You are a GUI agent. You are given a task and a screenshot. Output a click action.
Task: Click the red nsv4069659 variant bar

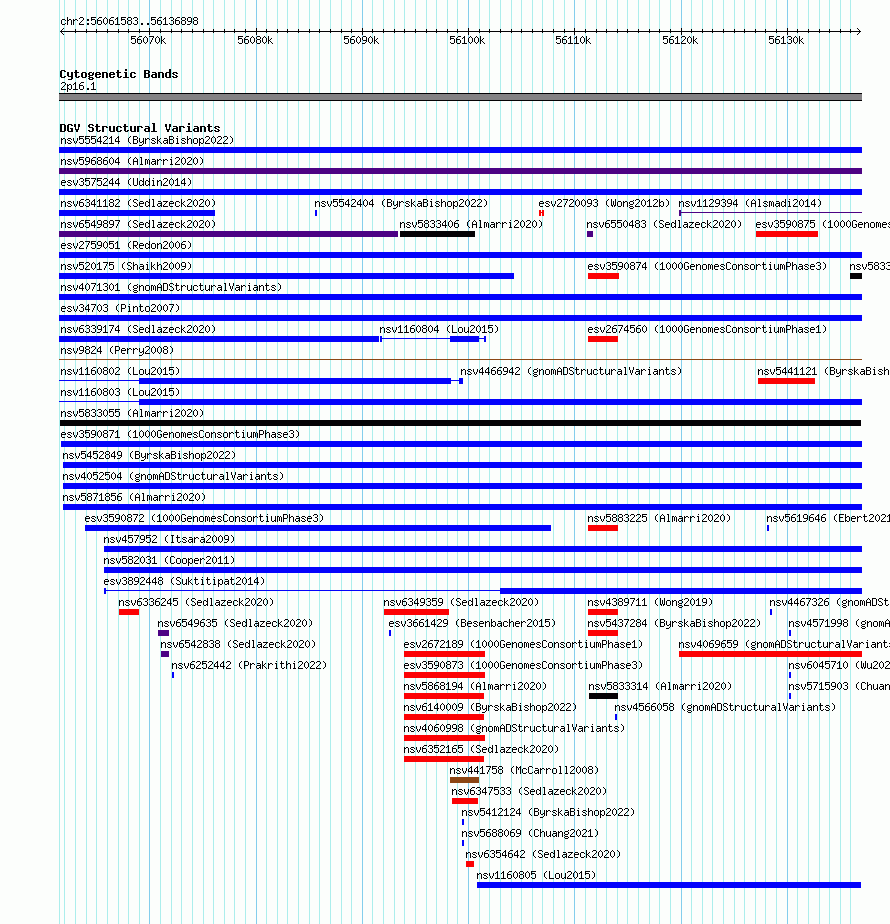(x=770, y=654)
